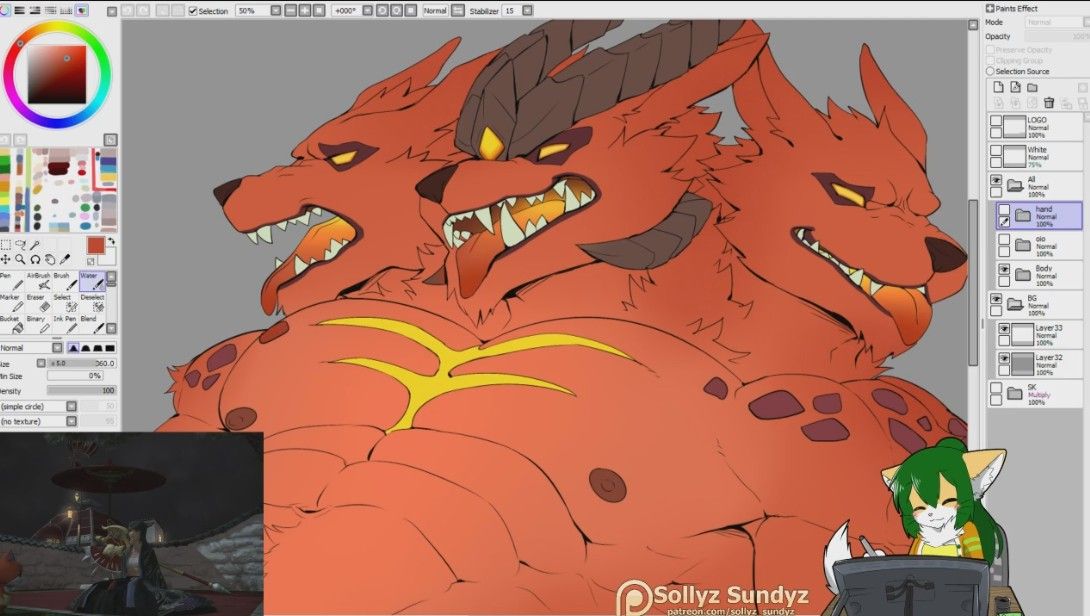Hide Layer33 visibility eye
The width and height of the screenshot is (1090, 616).
1004,329
